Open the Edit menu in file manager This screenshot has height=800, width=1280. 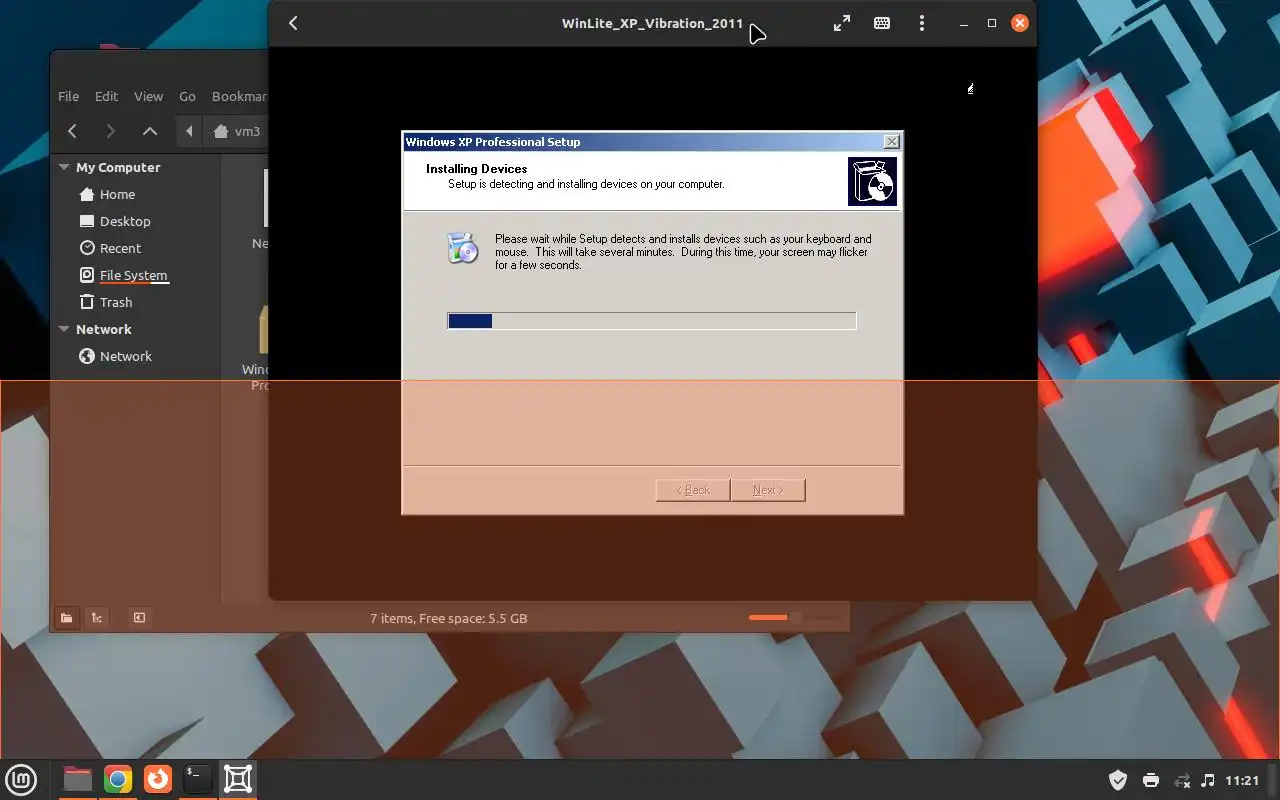pos(106,96)
